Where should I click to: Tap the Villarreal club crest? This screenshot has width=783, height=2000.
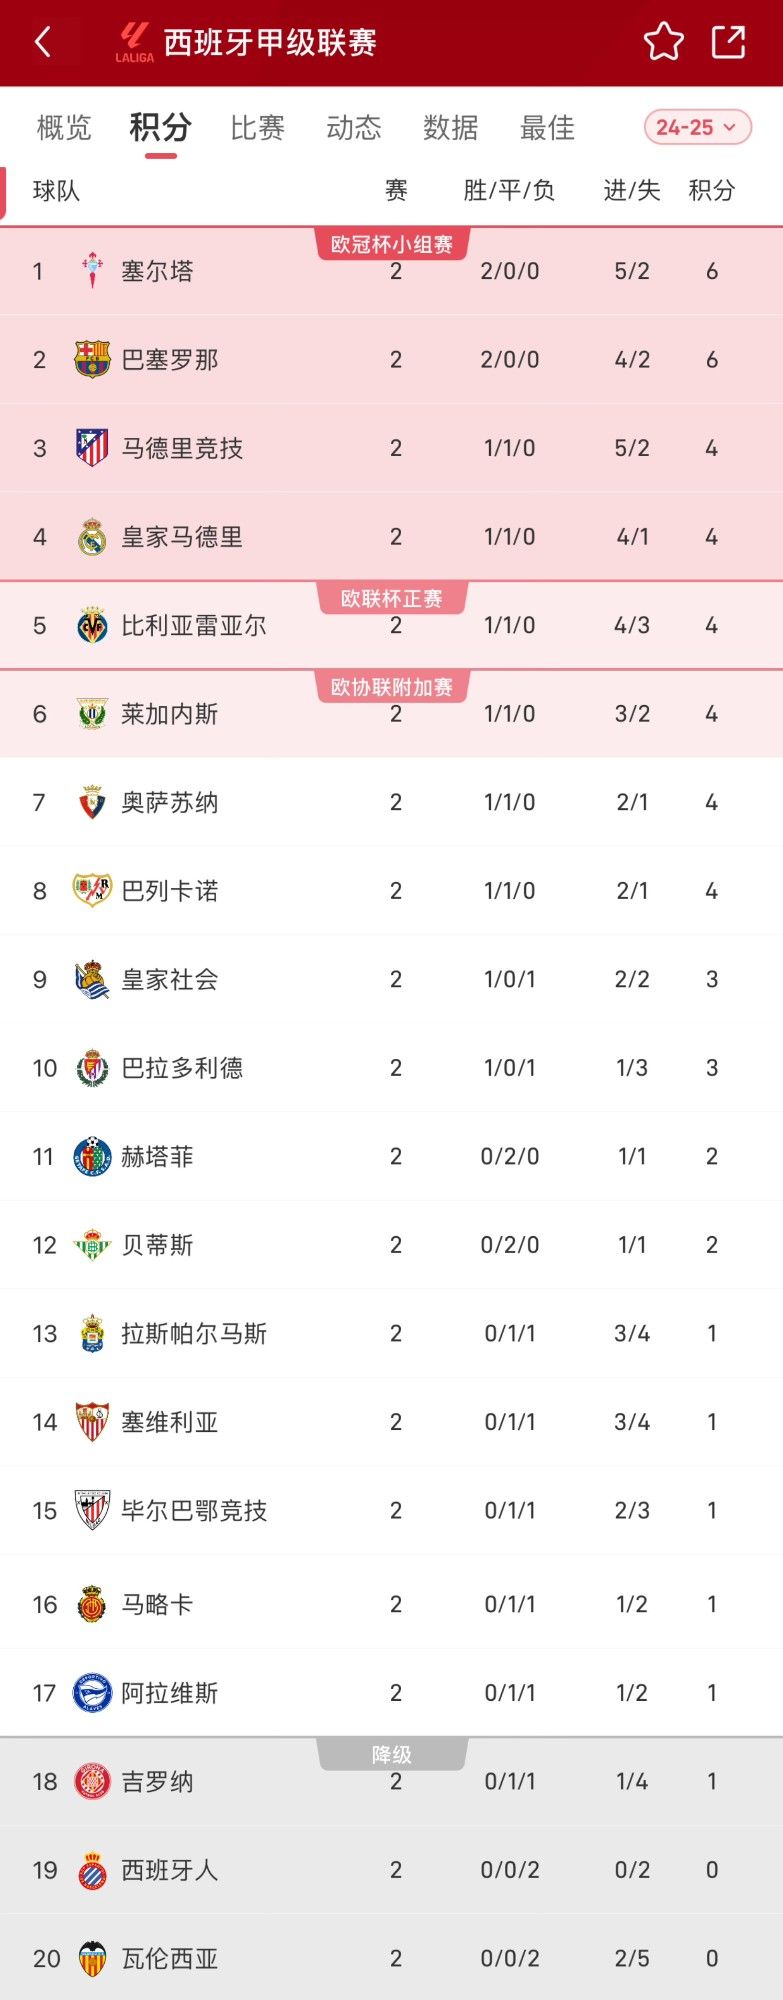point(92,626)
